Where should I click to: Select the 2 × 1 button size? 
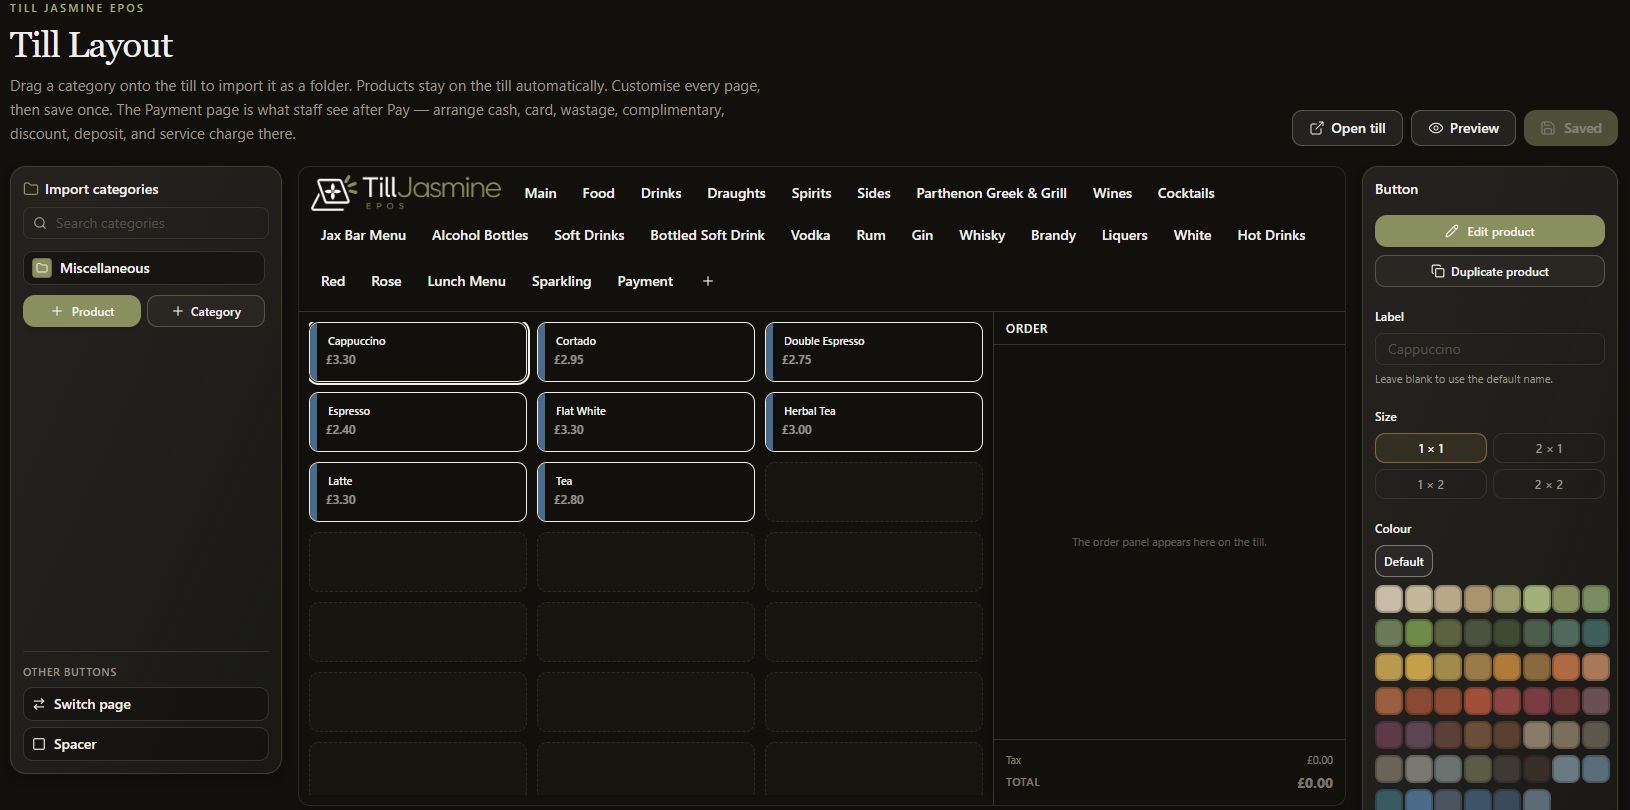(1549, 448)
